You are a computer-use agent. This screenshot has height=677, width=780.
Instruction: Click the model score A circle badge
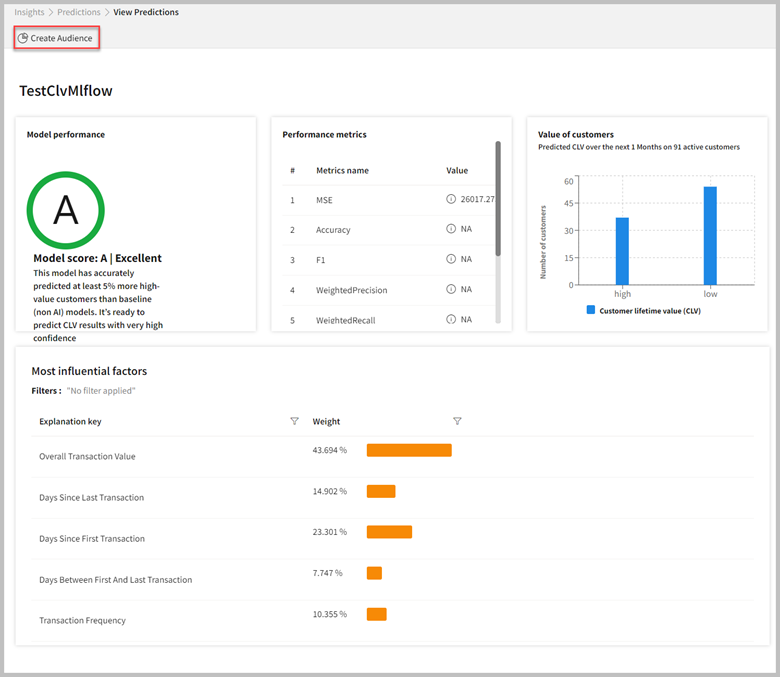point(65,210)
